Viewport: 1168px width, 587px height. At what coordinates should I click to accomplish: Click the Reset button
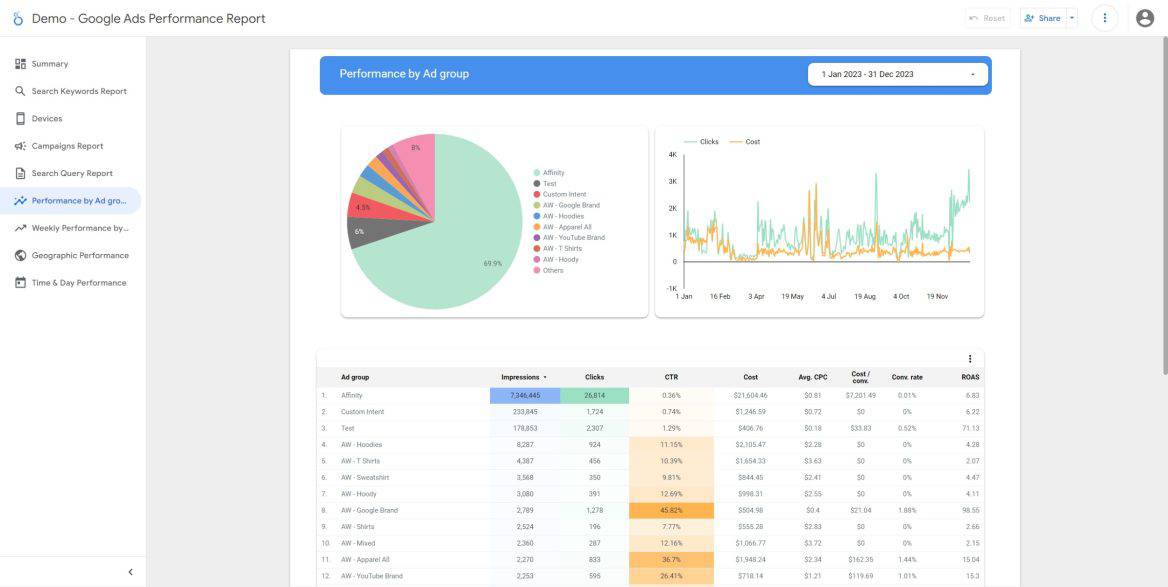click(987, 17)
